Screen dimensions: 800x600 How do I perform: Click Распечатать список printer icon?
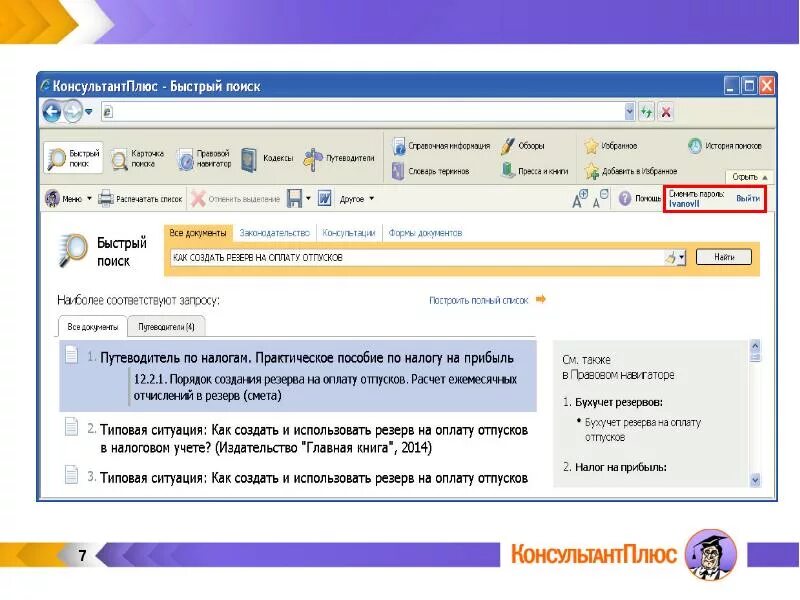[x=140, y=199]
